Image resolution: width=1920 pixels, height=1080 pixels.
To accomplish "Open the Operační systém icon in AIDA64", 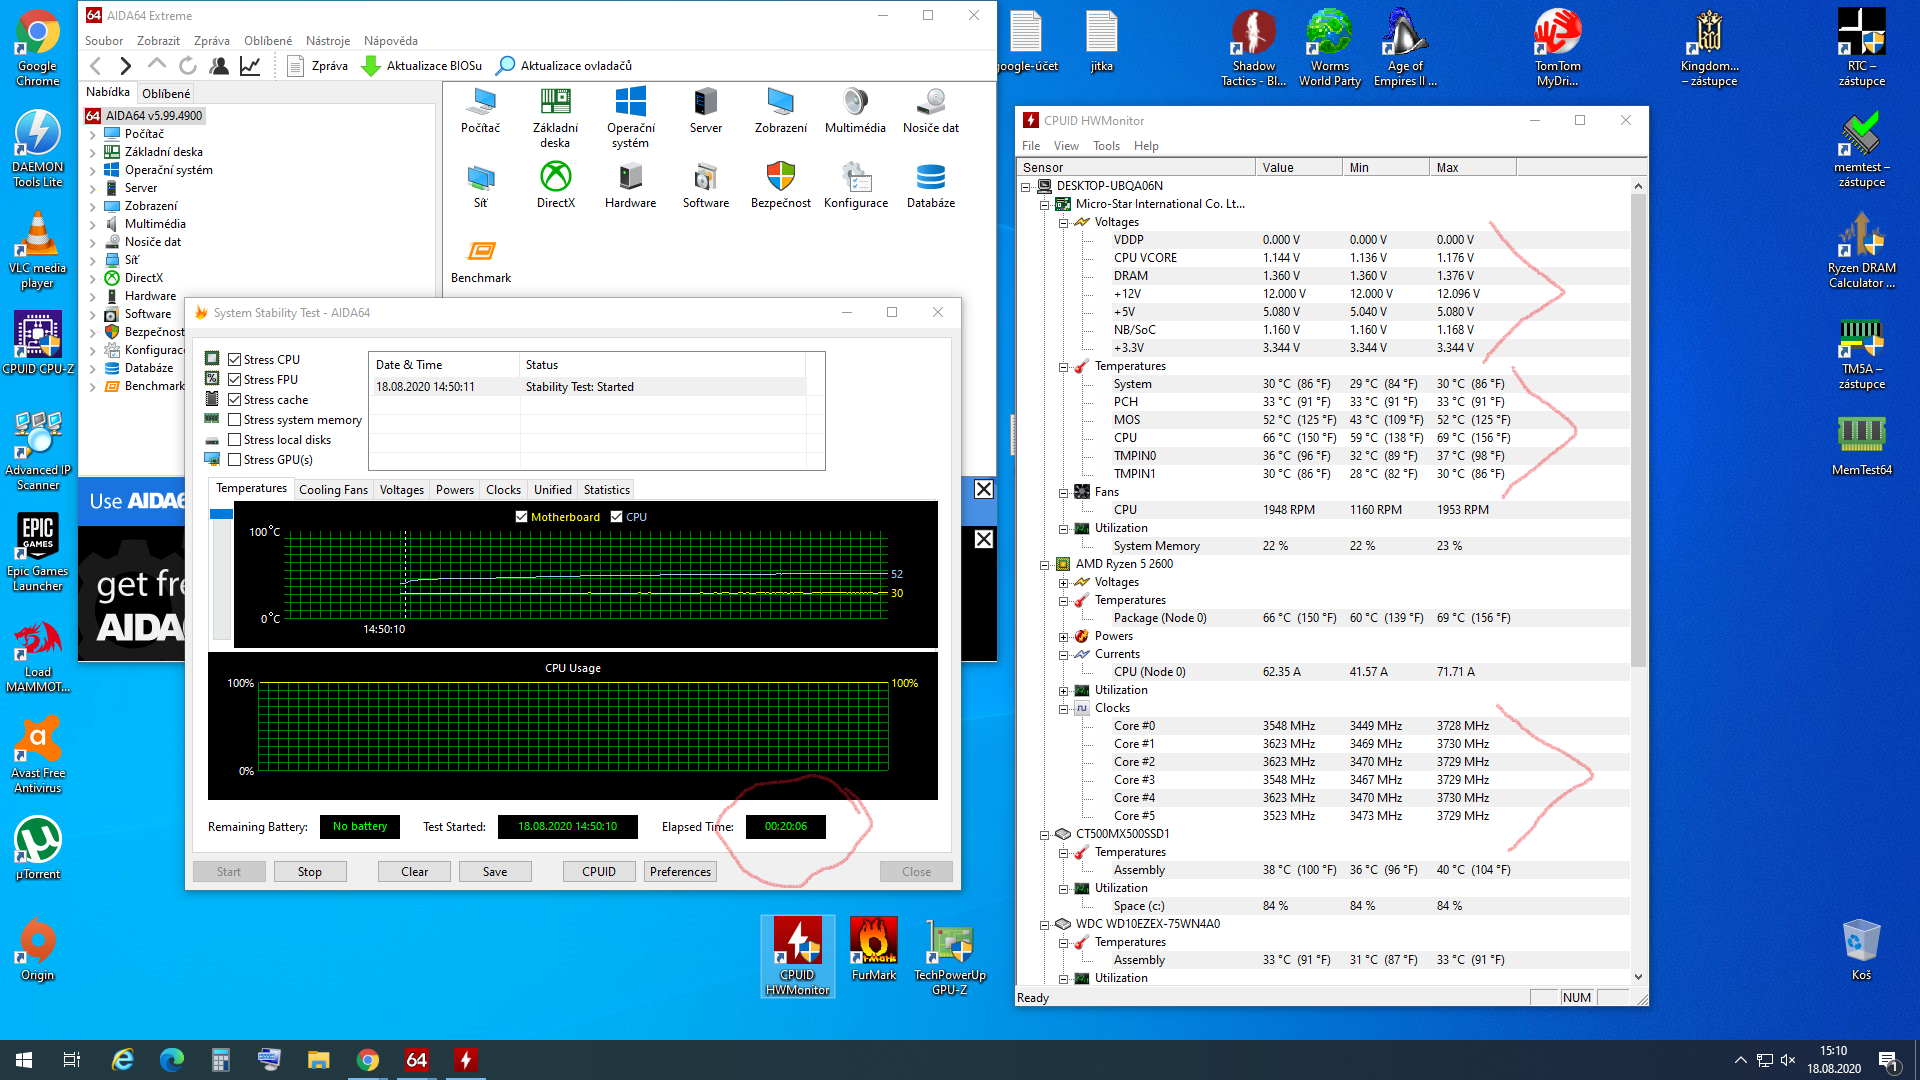I will 631,118.
